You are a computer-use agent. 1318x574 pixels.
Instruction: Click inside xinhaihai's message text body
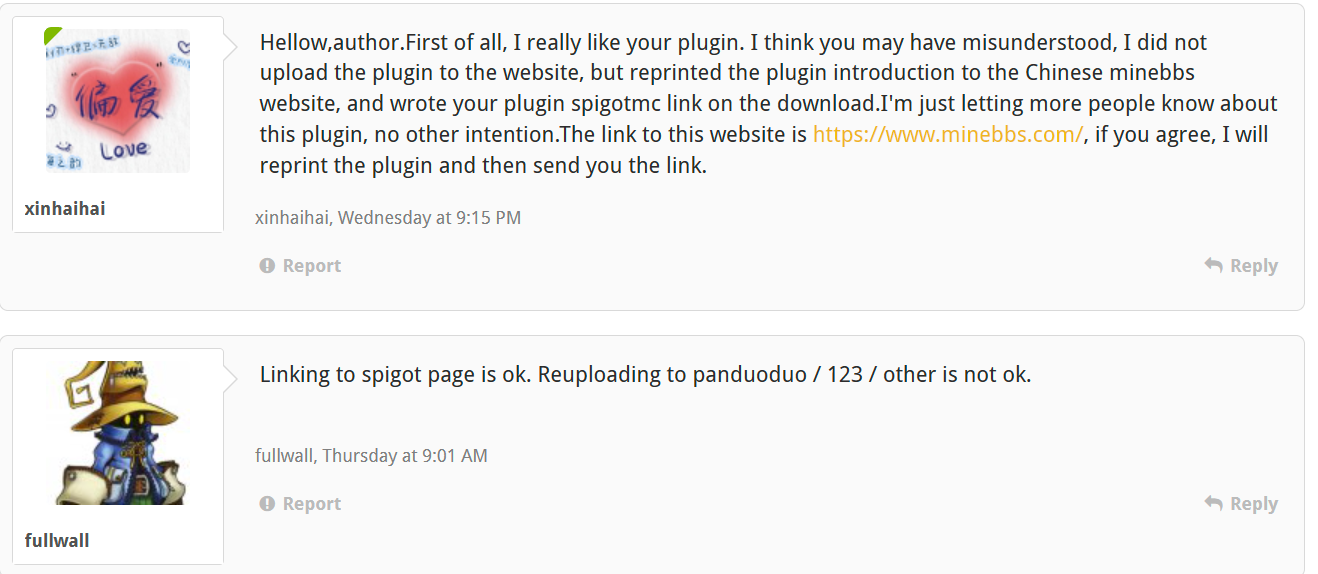(x=768, y=104)
